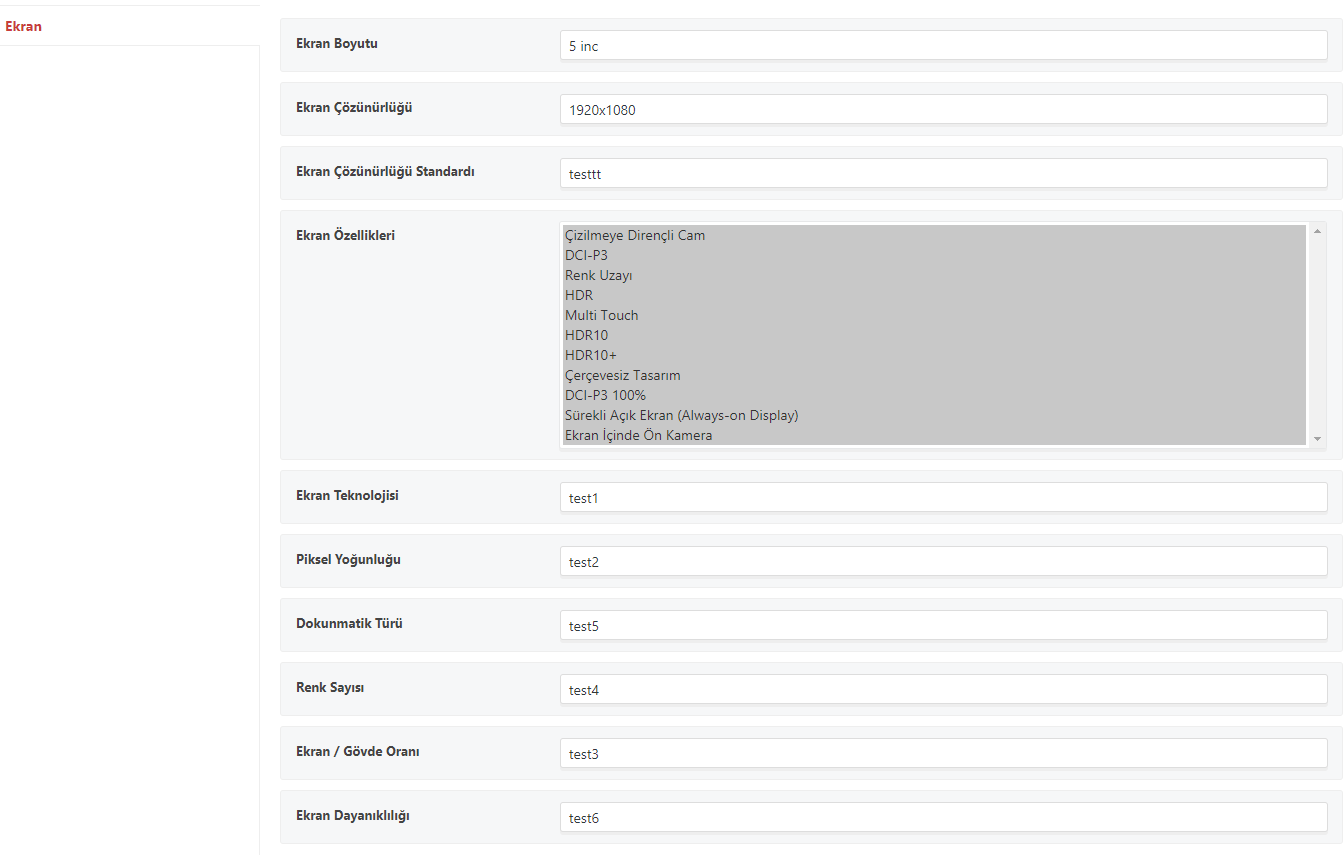The height and width of the screenshot is (855, 1344).
Task: Select the HDR list option
Action: 934,295
